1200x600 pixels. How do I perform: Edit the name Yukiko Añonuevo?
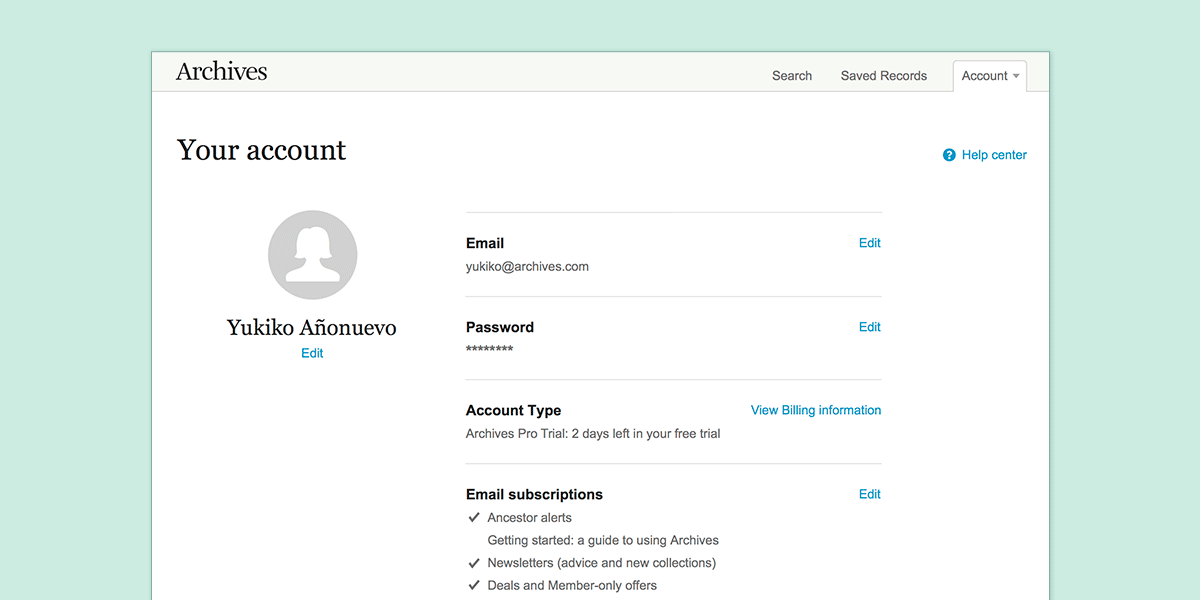click(x=312, y=353)
